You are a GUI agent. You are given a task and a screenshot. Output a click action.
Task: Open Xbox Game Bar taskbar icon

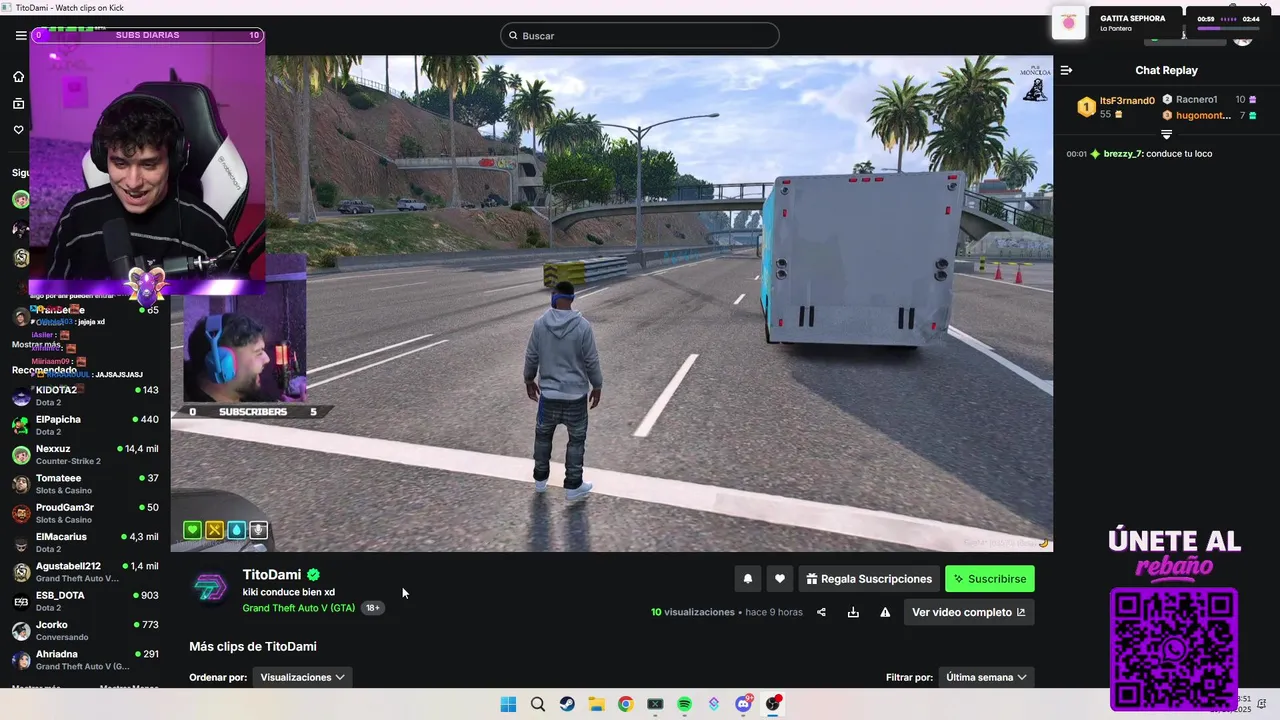coord(655,704)
